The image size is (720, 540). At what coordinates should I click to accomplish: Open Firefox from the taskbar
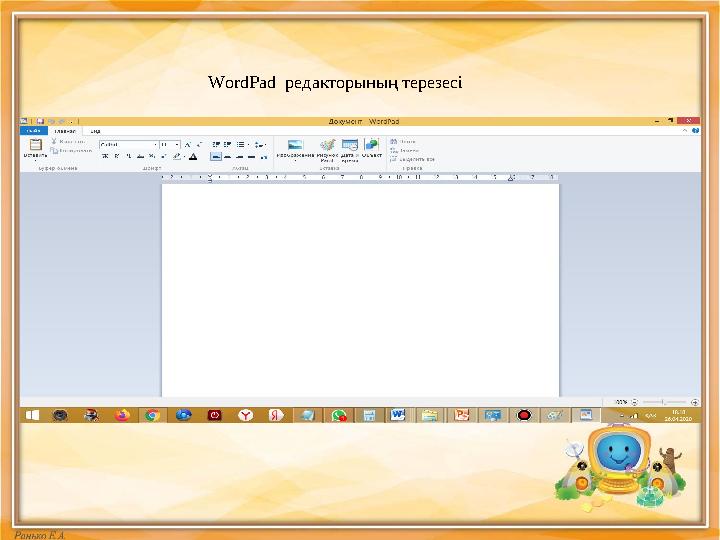pos(122,416)
